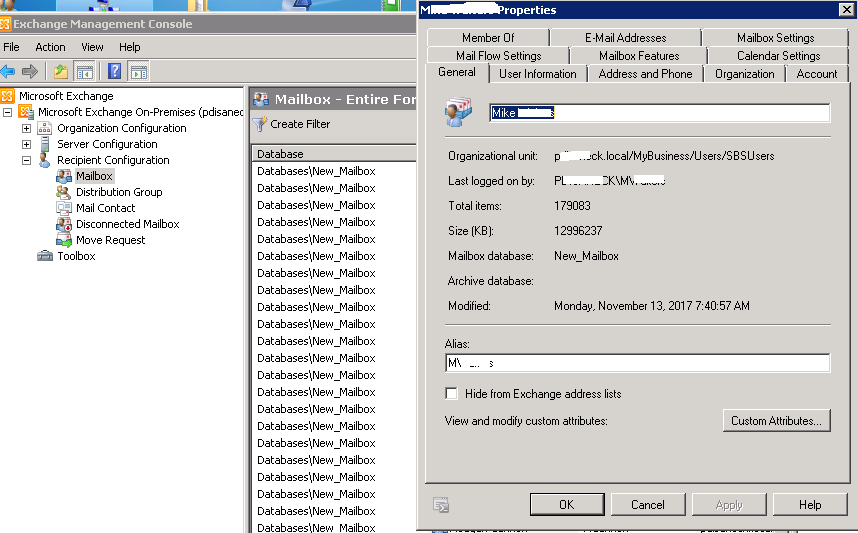Click the Total items value 179083
858x533 pixels.
pyautogui.click(x=572, y=206)
